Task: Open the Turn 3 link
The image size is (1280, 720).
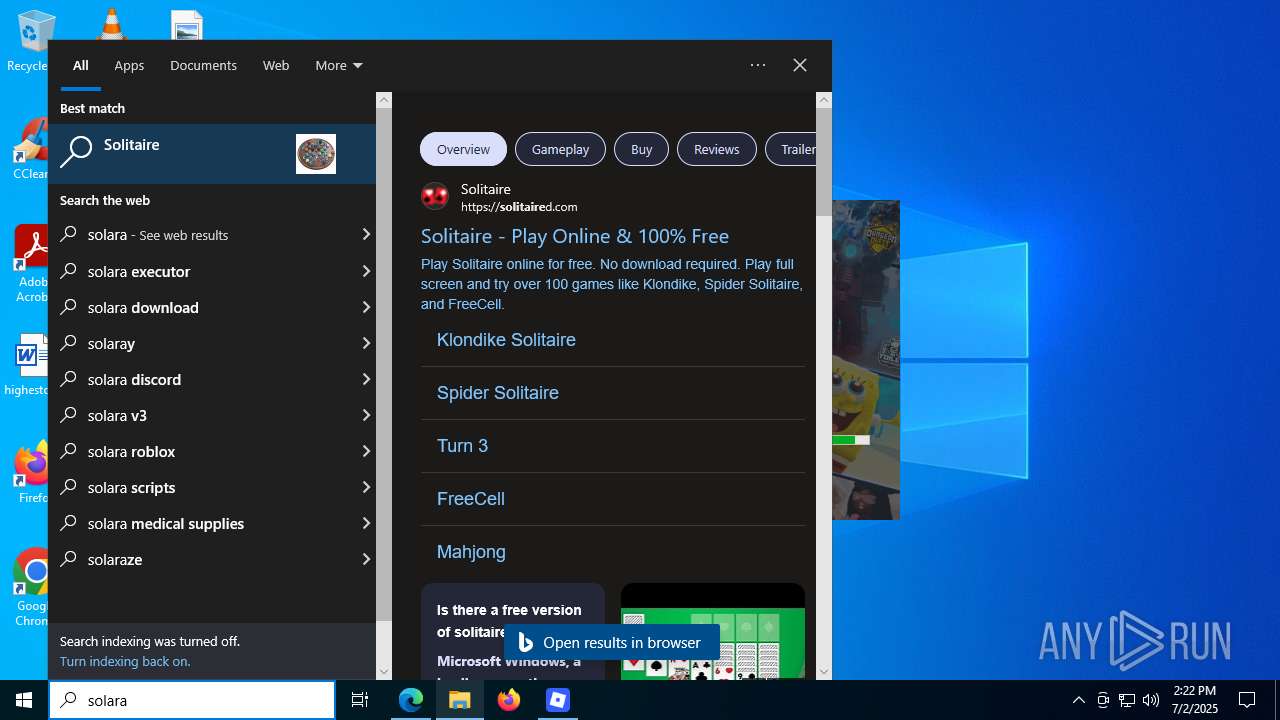Action: [x=463, y=446]
